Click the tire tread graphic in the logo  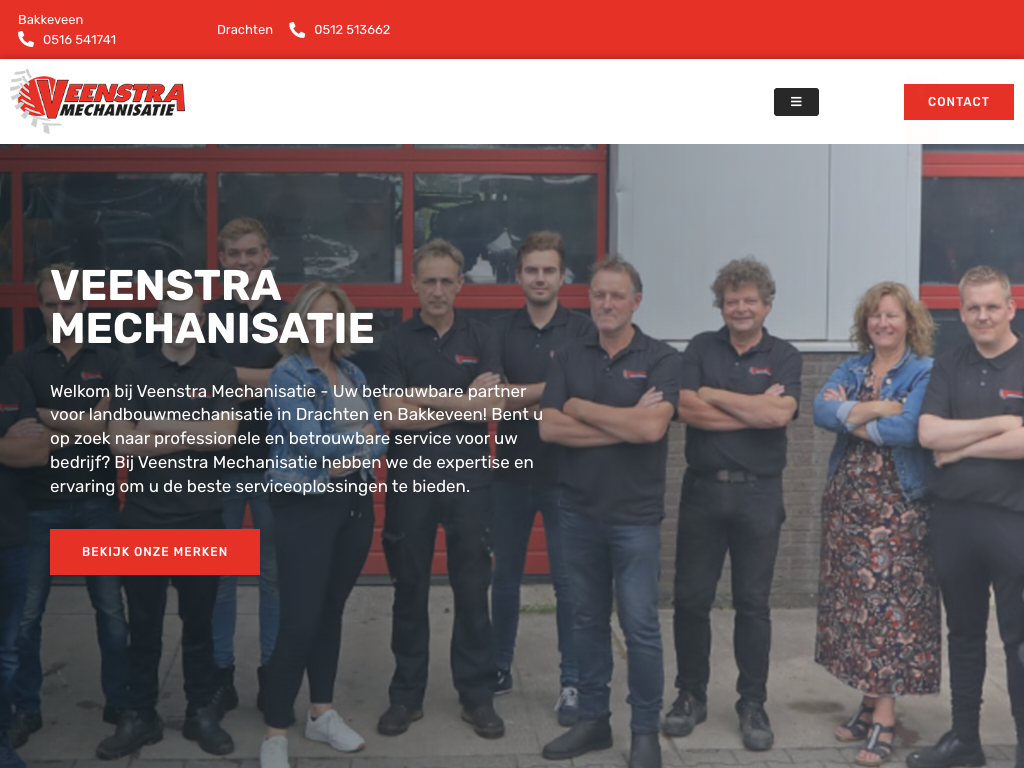click(x=29, y=102)
